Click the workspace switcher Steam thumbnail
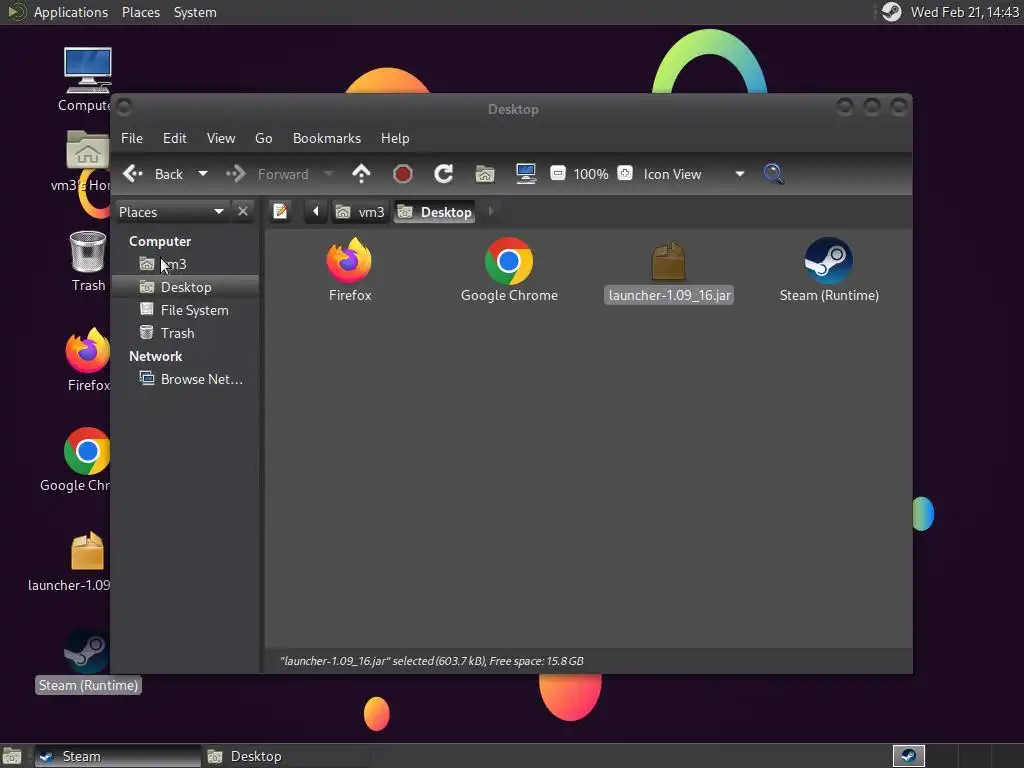The width and height of the screenshot is (1024, 768). 908,756
